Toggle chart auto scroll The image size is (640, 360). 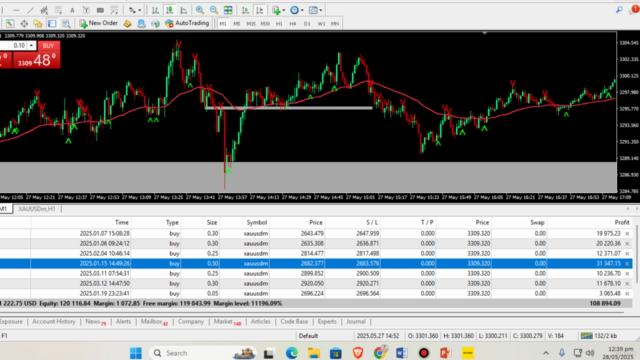pos(245,10)
